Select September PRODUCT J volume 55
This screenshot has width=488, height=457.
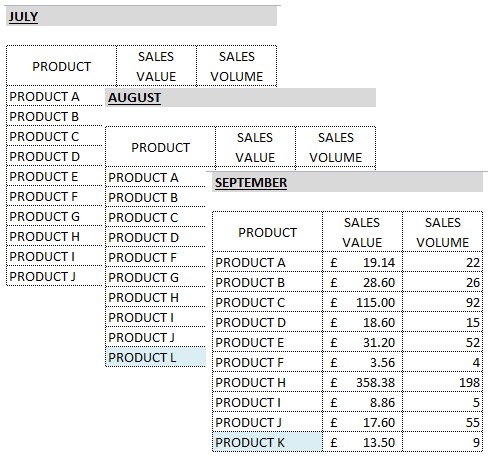(x=443, y=422)
